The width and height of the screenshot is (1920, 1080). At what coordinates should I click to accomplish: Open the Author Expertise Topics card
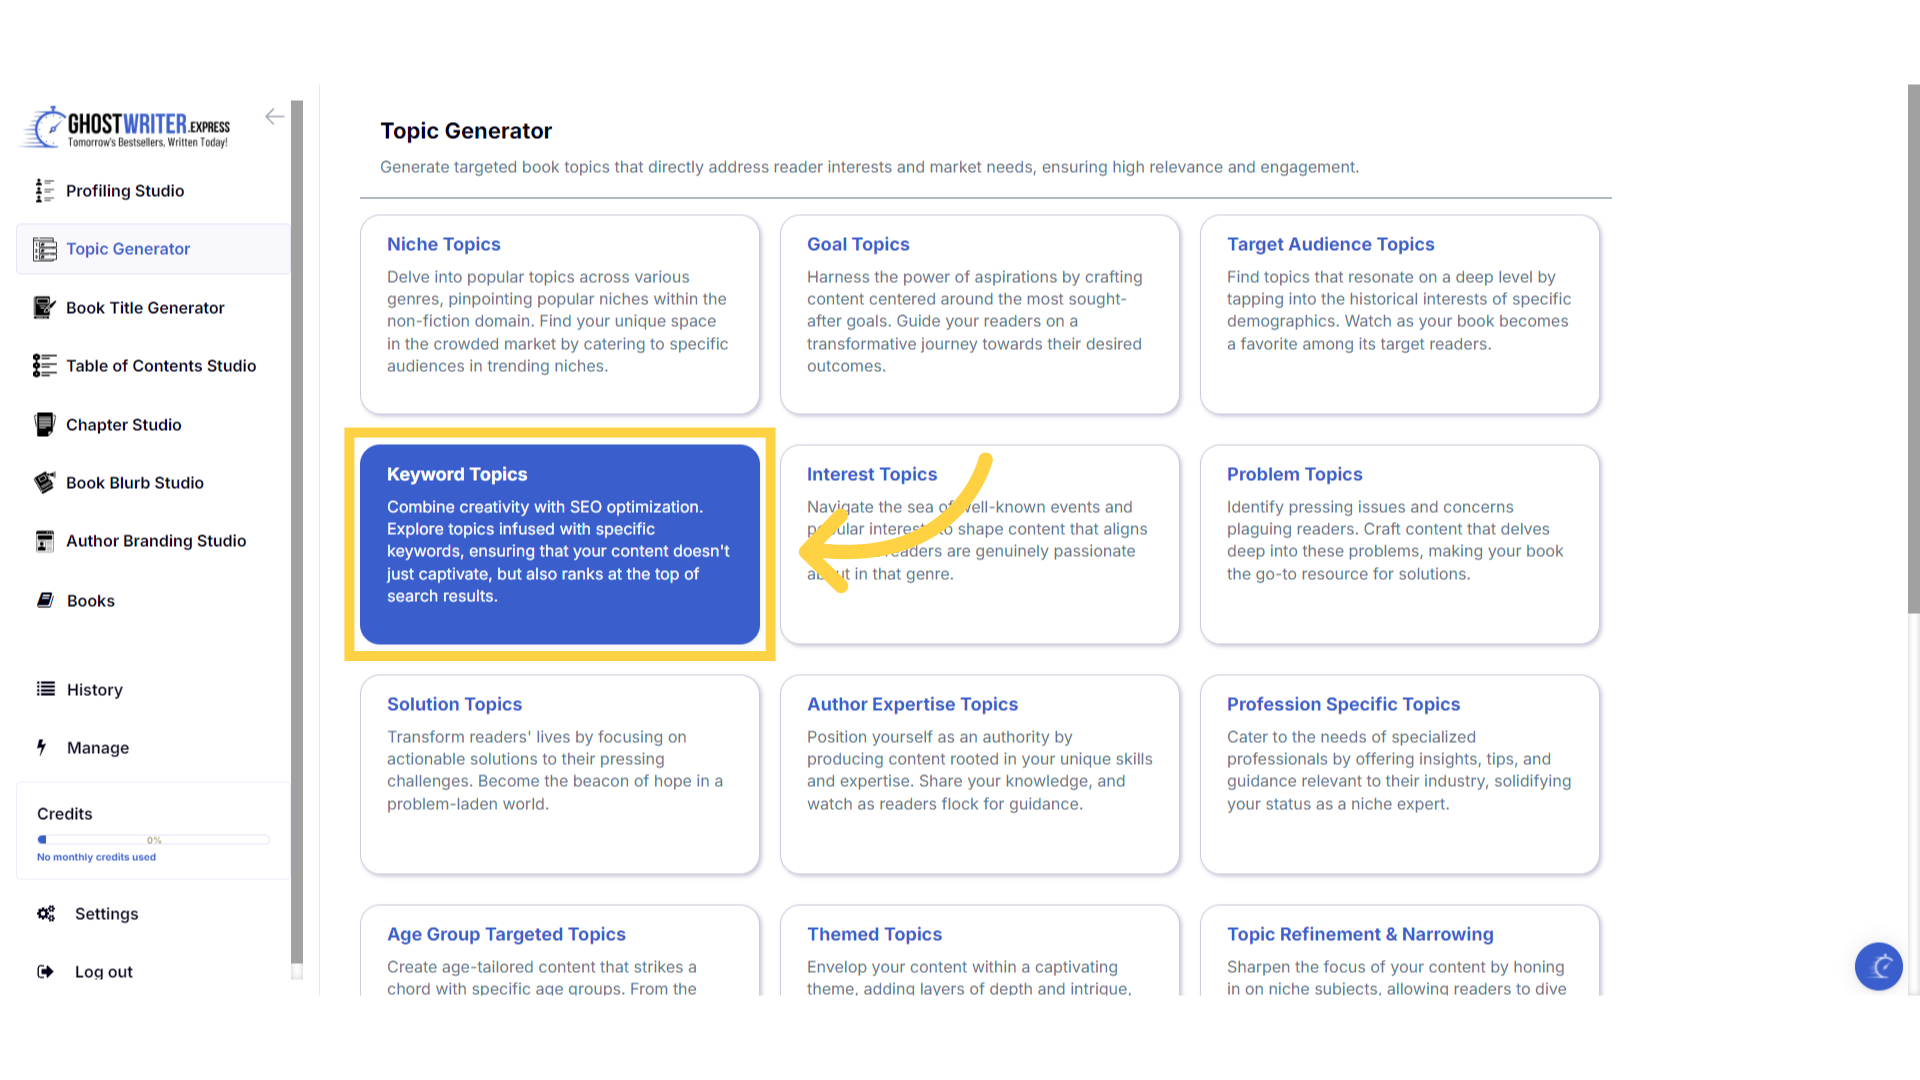[979, 774]
